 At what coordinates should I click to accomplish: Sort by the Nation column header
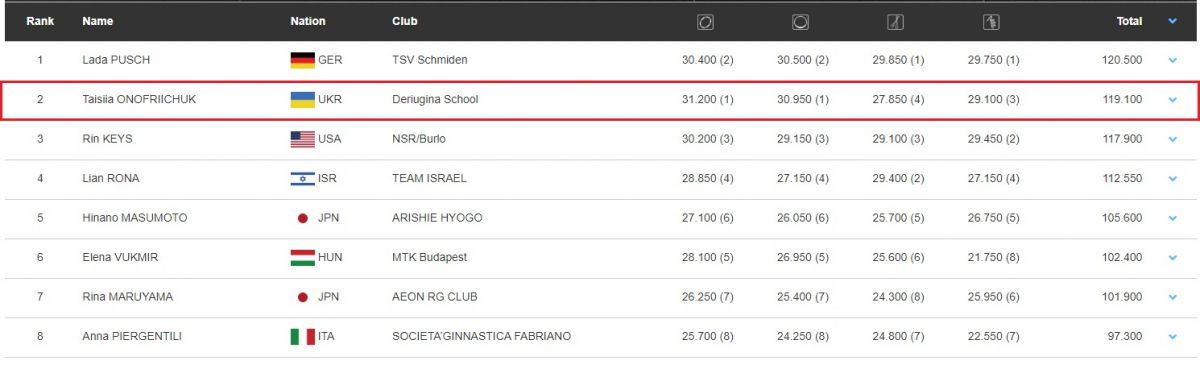(308, 20)
